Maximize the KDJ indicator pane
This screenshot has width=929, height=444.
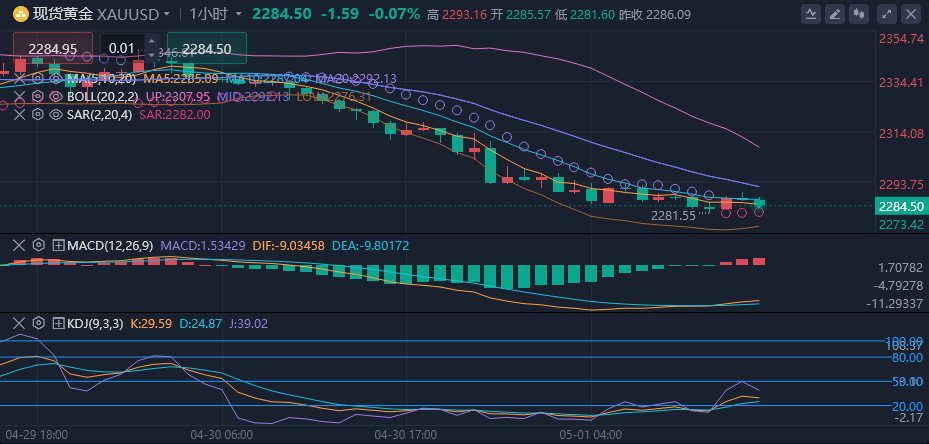[58, 323]
